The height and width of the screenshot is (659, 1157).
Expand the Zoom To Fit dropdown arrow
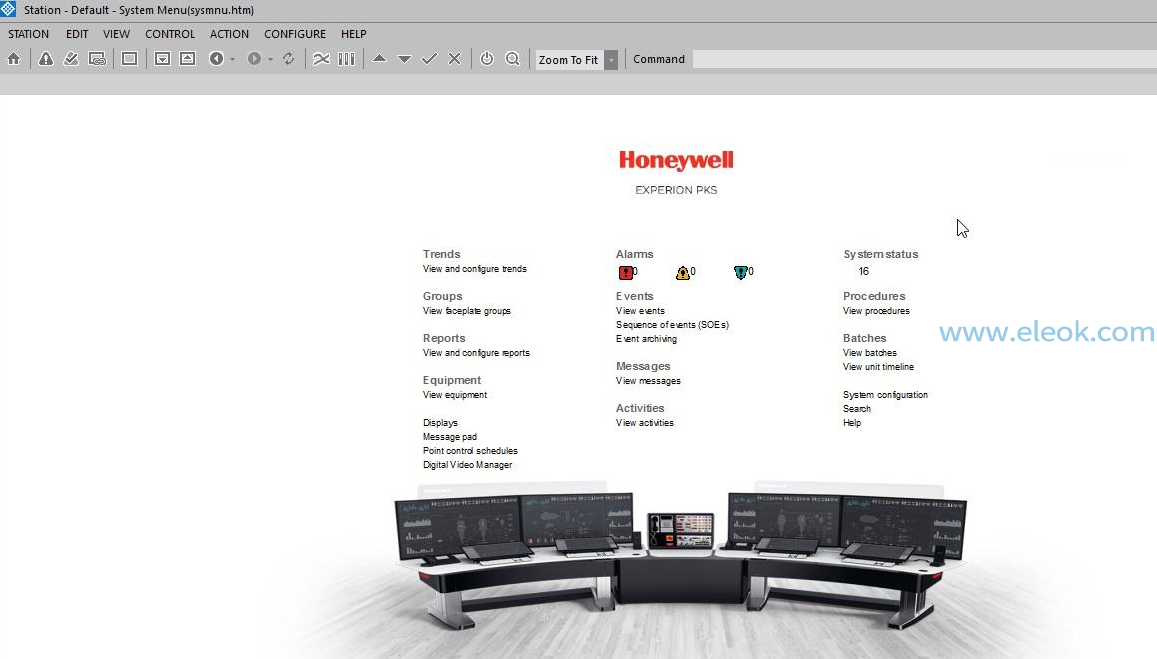pyautogui.click(x=611, y=60)
